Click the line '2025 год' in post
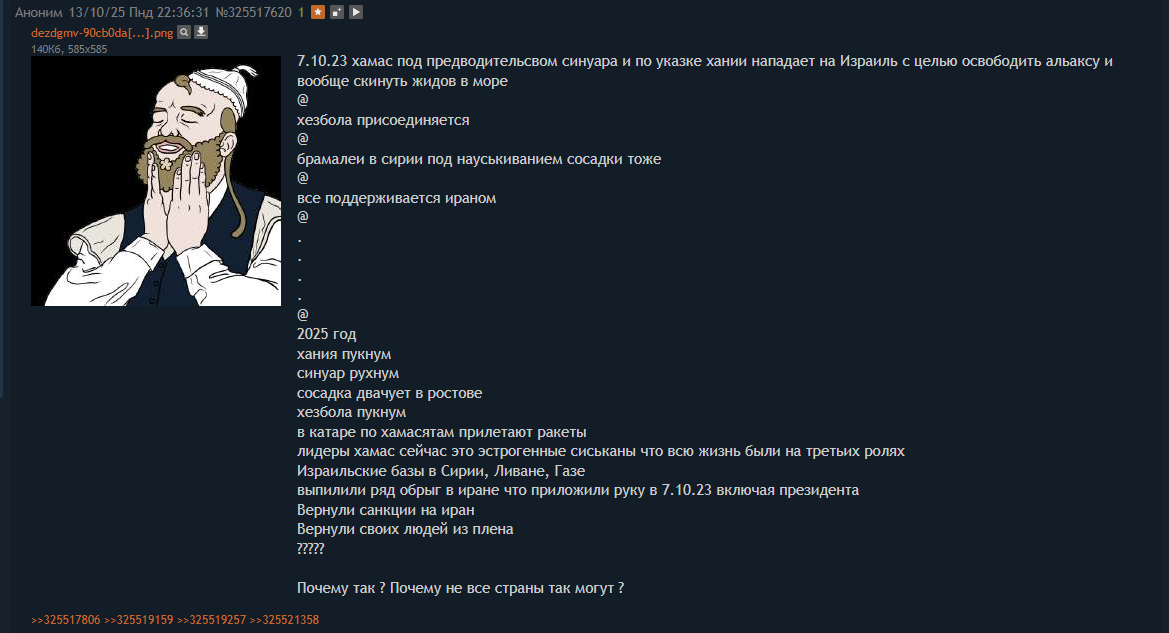This screenshot has height=633, width=1169. point(327,334)
